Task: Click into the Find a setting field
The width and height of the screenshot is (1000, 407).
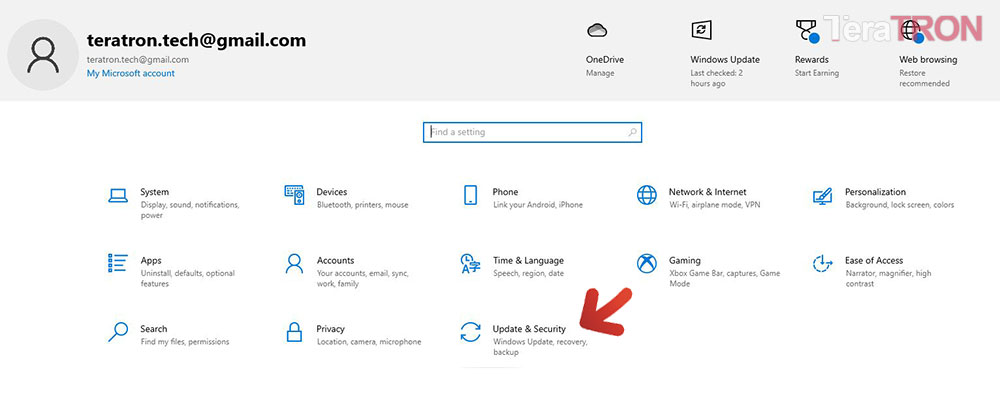Action: (x=532, y=132)
